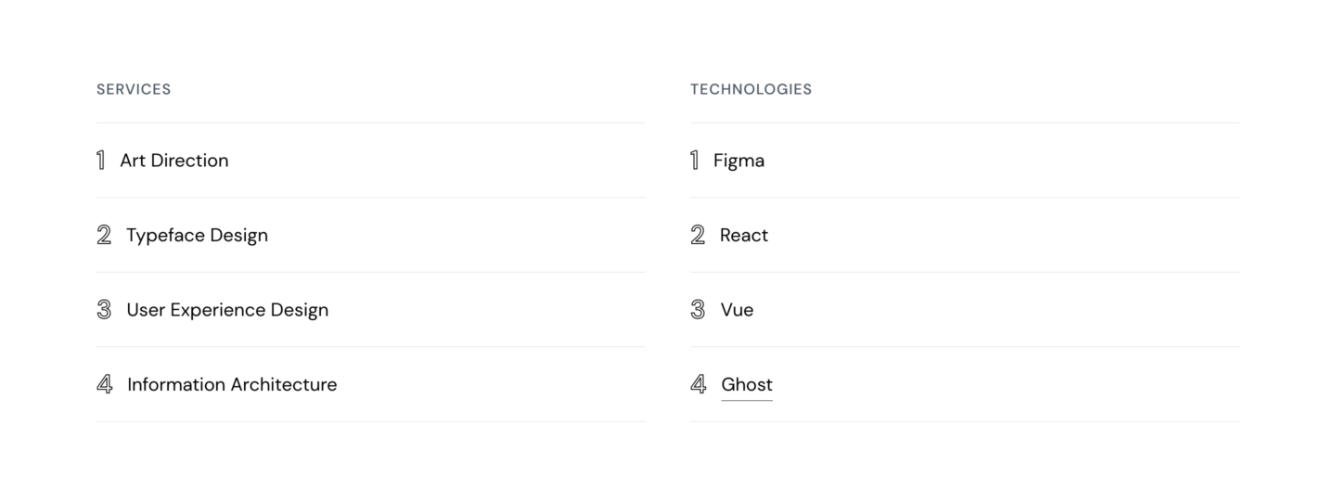
Task: Click the TECHNOLOGIES section heading
Action: pyautogui.click(x=751, y=89)
